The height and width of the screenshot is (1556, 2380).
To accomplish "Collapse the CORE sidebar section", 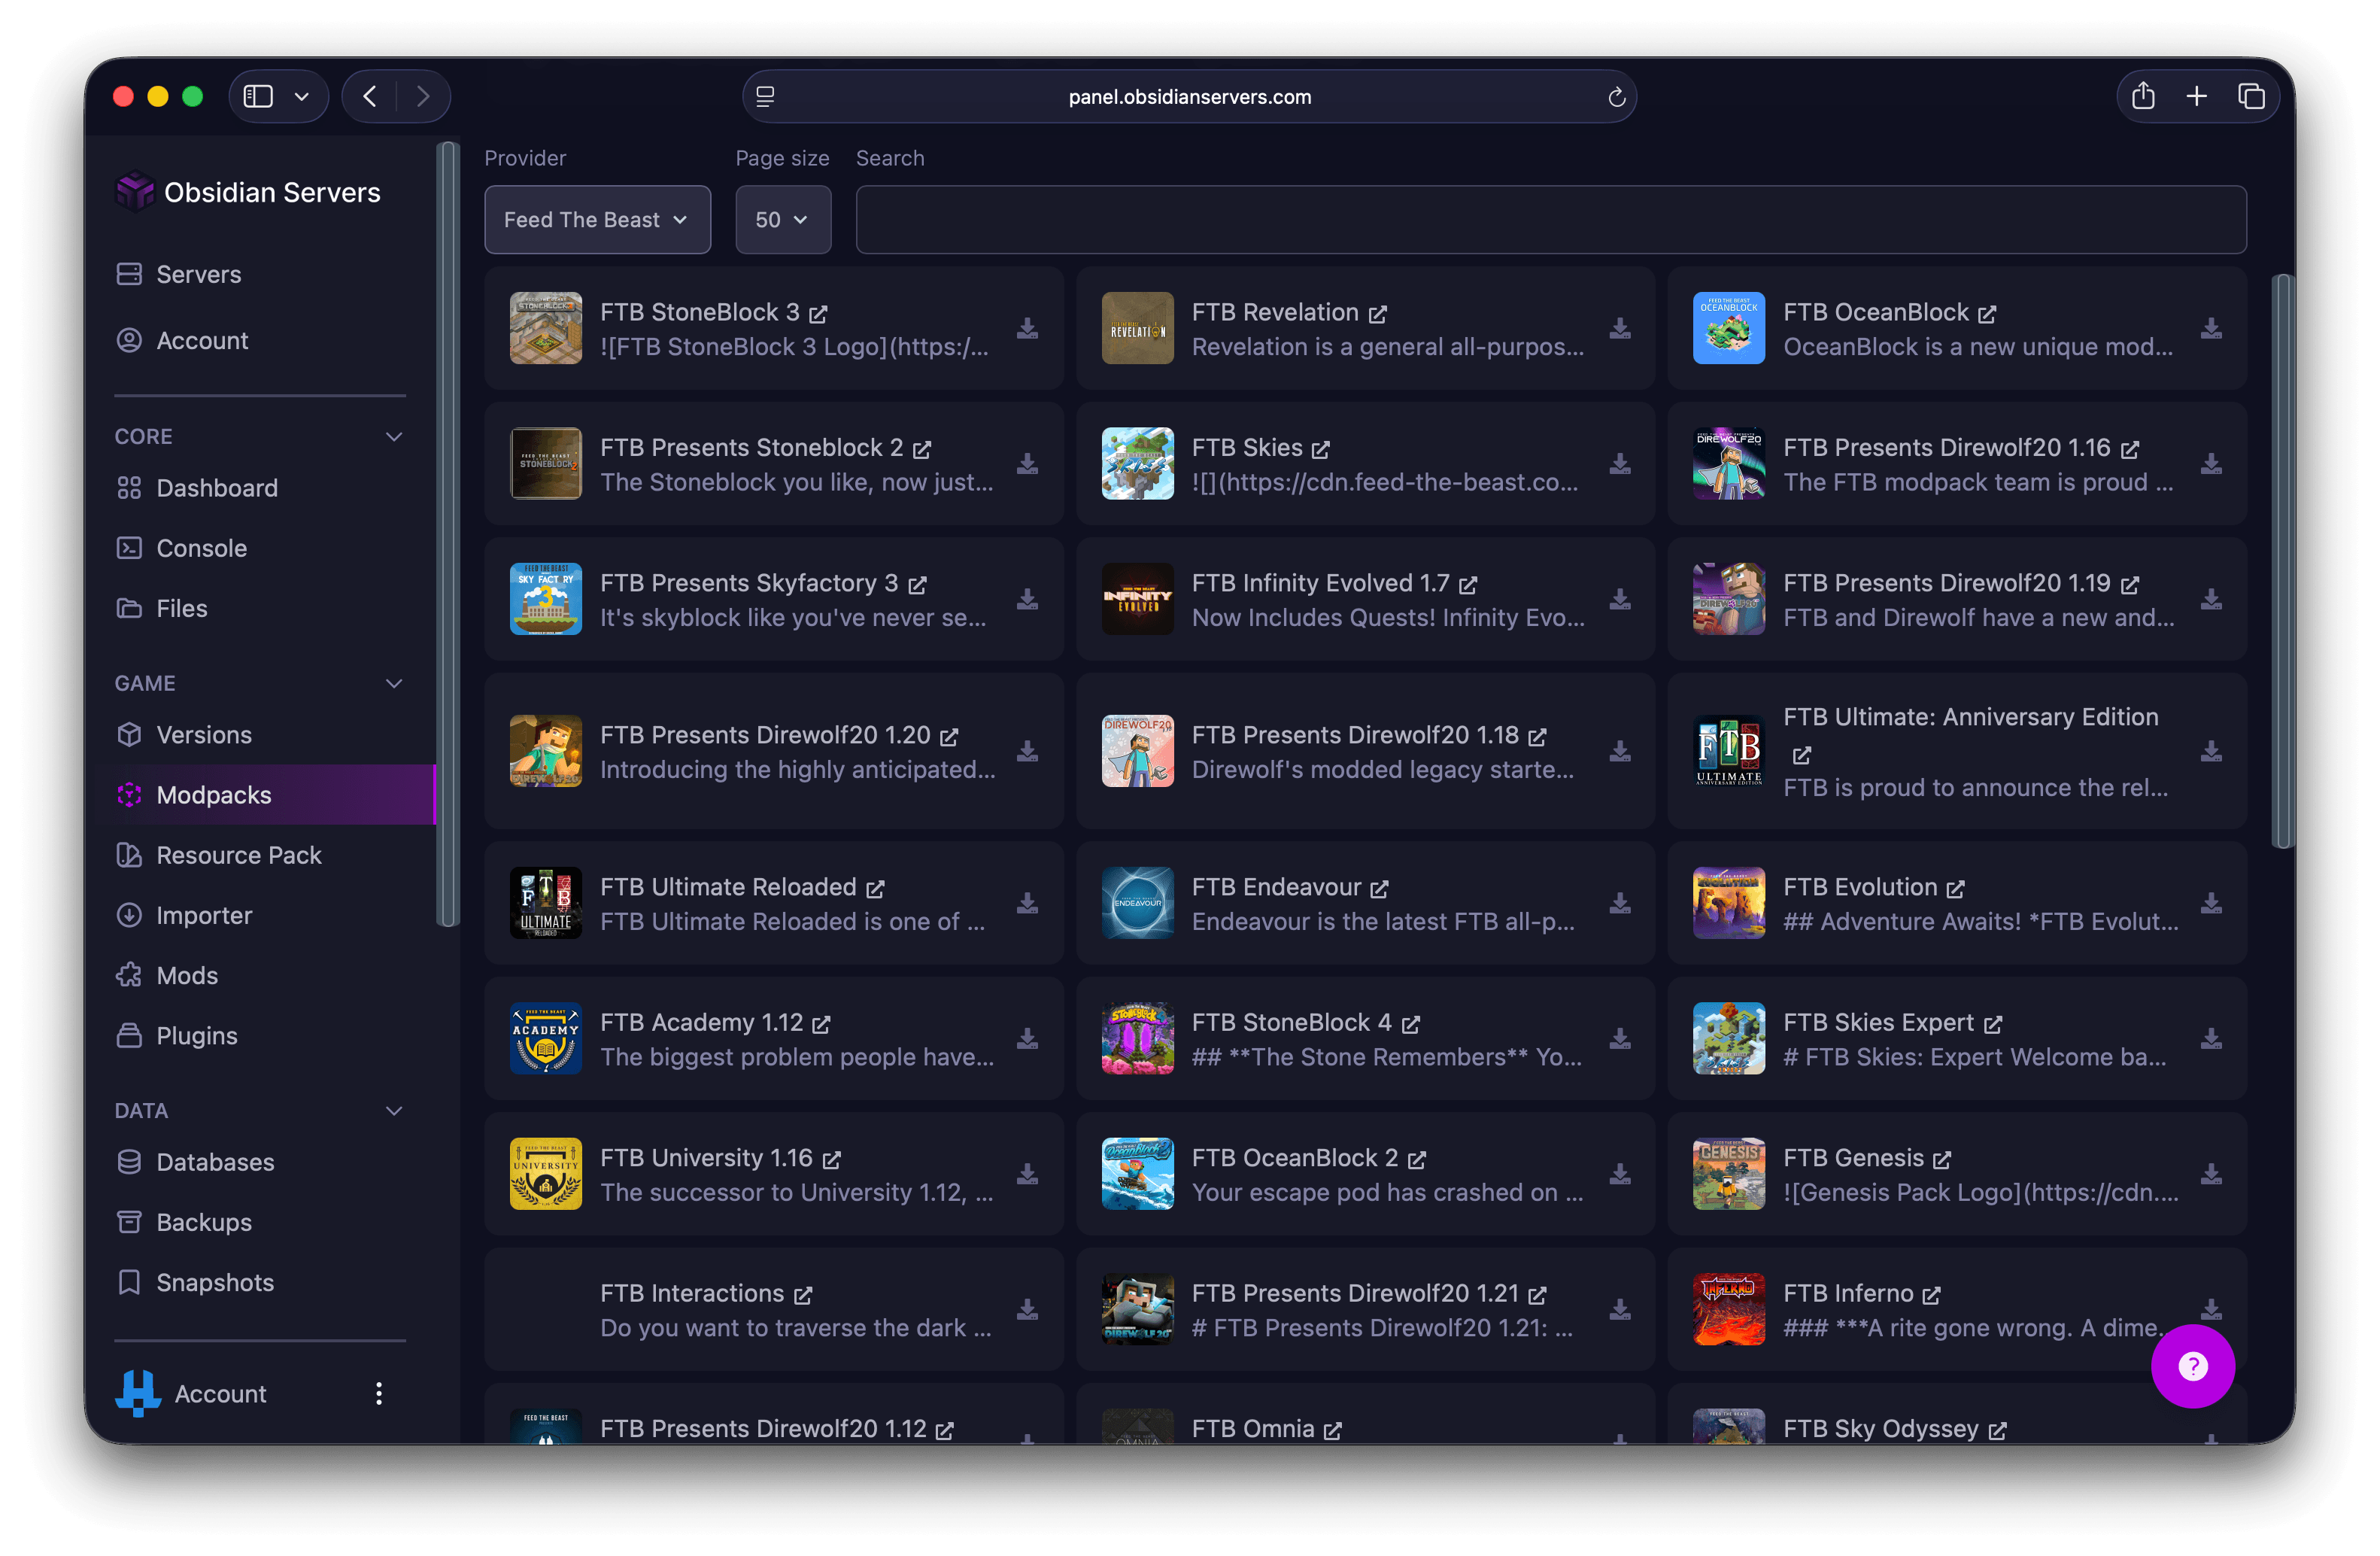I will 394,437.
